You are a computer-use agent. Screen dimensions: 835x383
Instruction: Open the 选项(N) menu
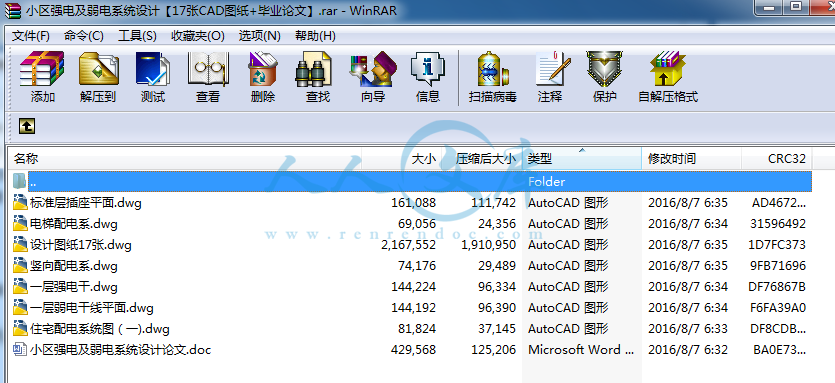coord(259,36)
